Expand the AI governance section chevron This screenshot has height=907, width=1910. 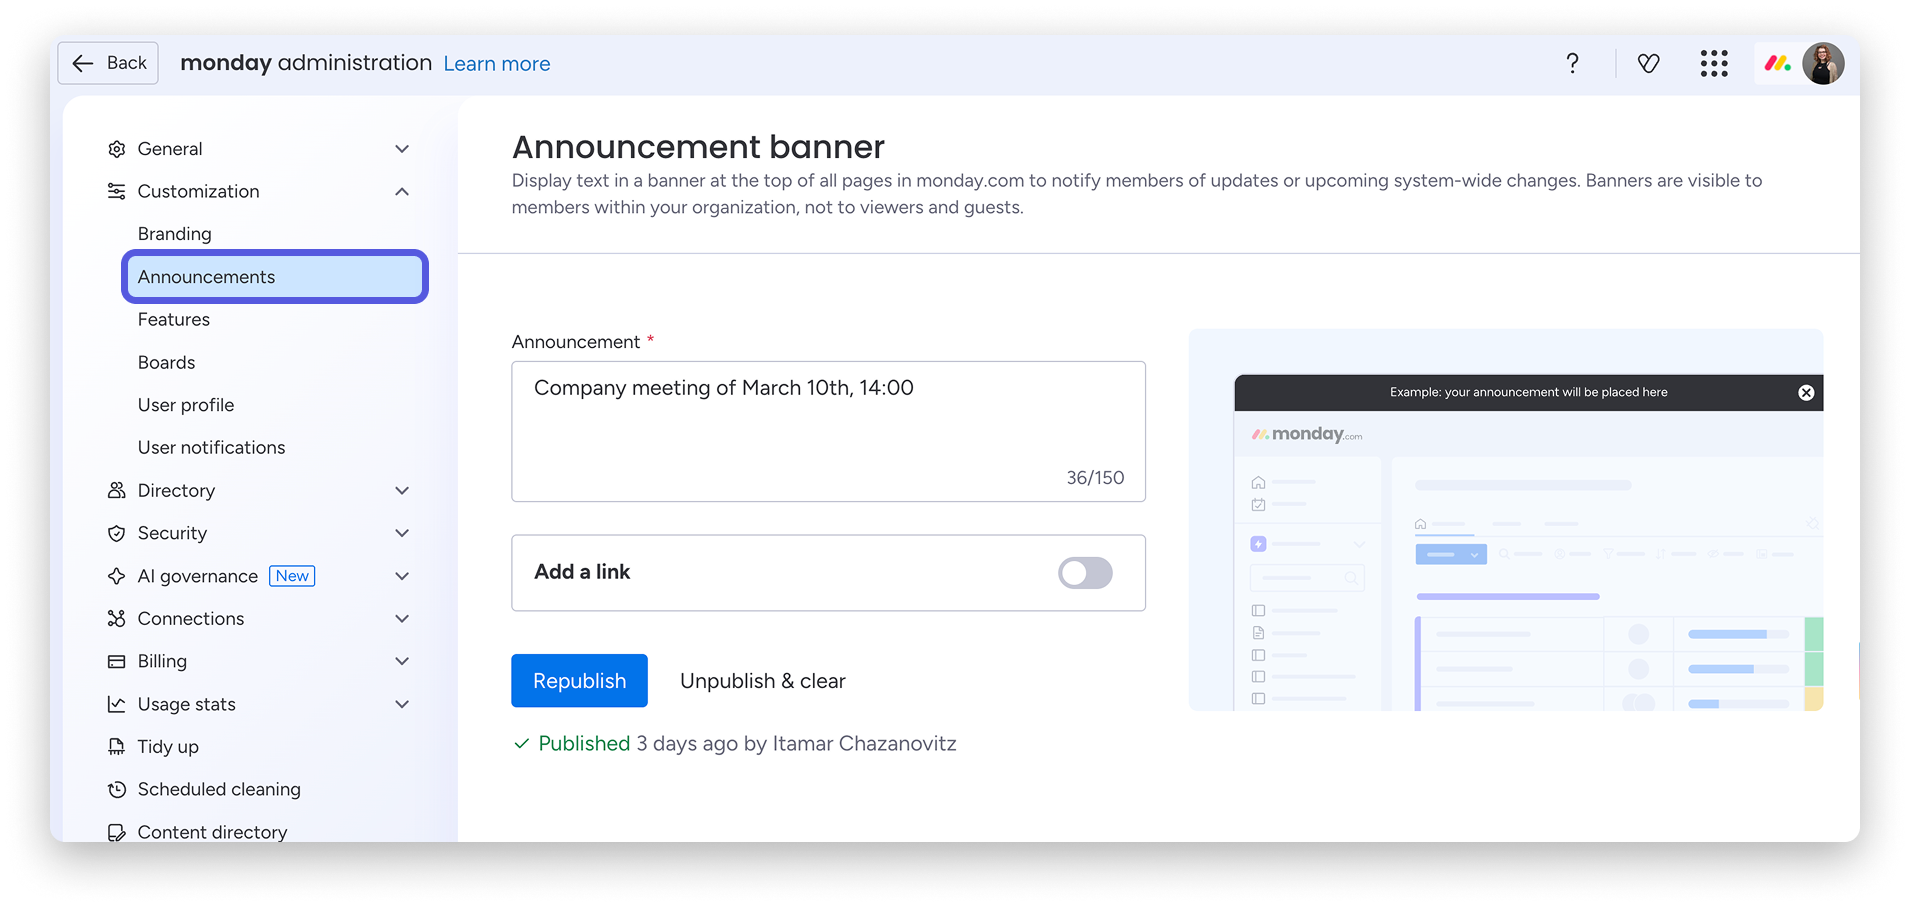tap(402, 576)
